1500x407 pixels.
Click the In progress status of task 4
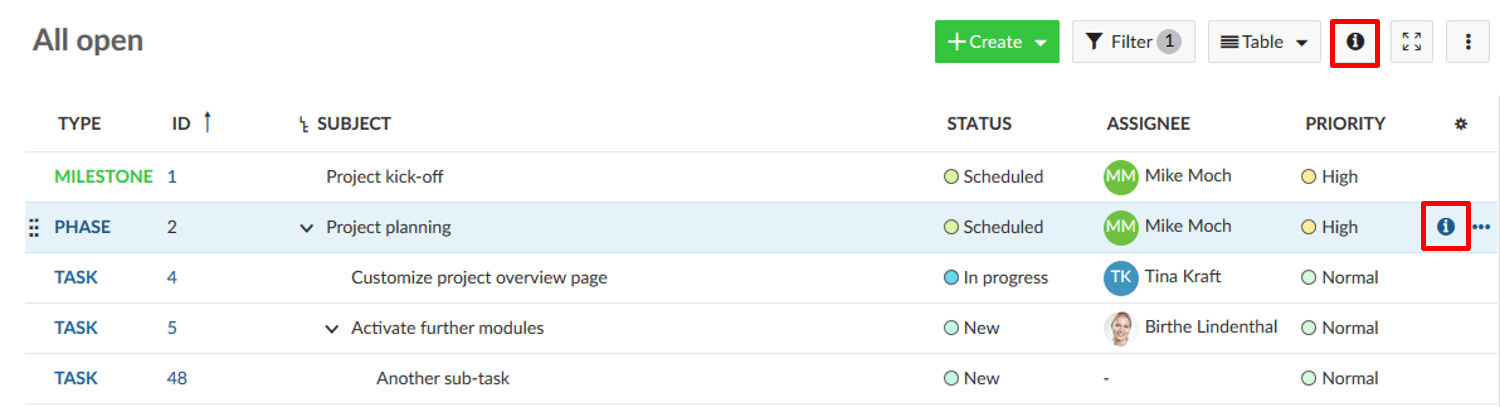tap(1004, 277)
